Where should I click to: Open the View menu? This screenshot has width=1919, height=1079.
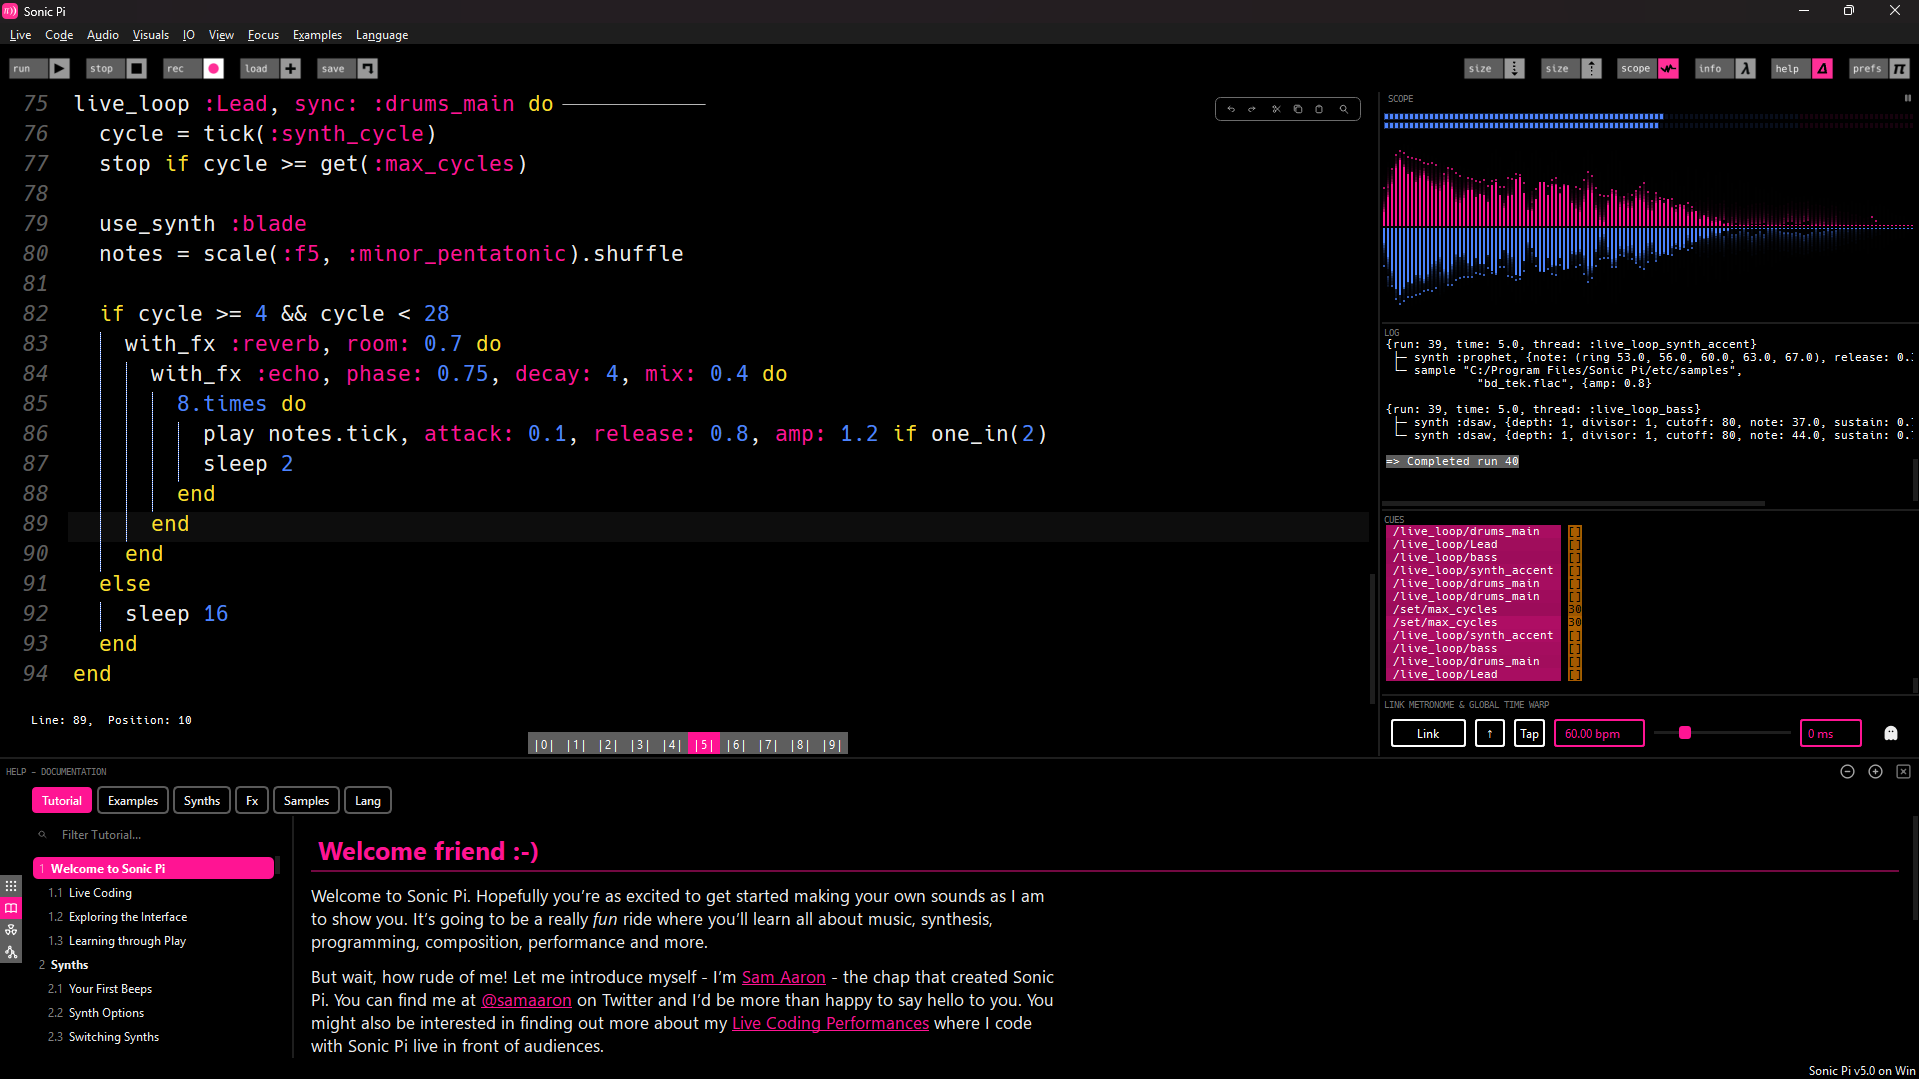click(221, 35)
